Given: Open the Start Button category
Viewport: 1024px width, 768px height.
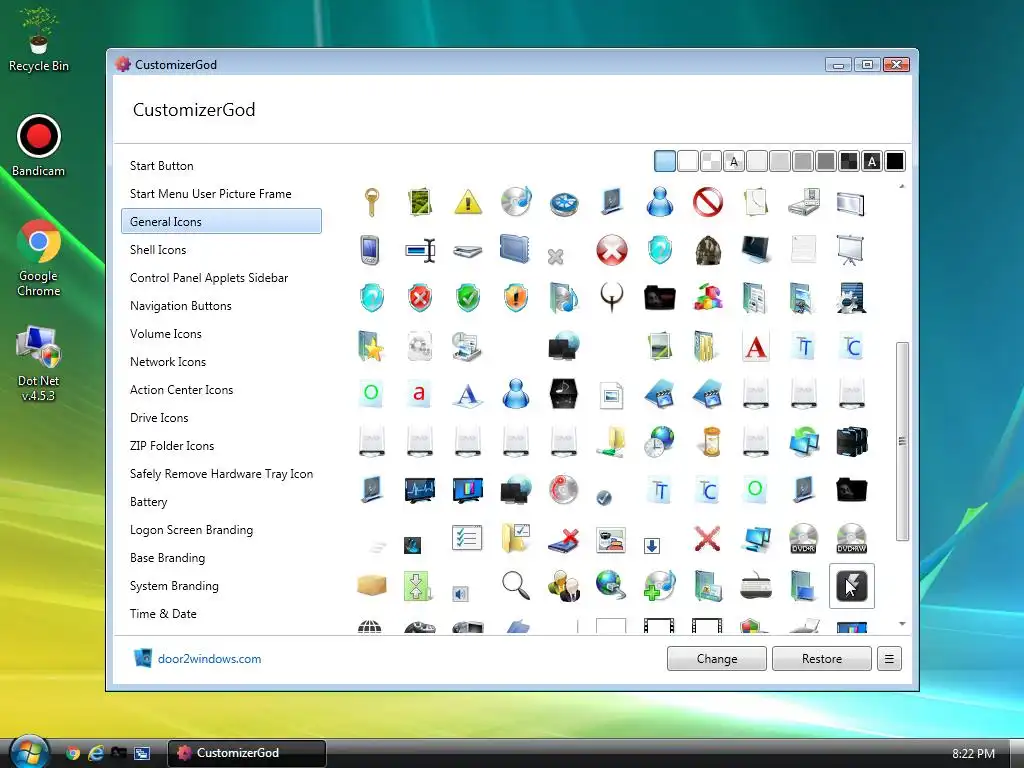Looking at the screenshot, I should pos(221,166).
